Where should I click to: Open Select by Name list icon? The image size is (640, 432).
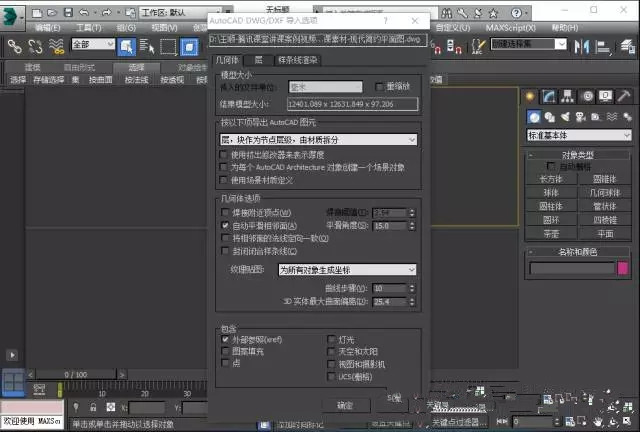click(147, 47)
